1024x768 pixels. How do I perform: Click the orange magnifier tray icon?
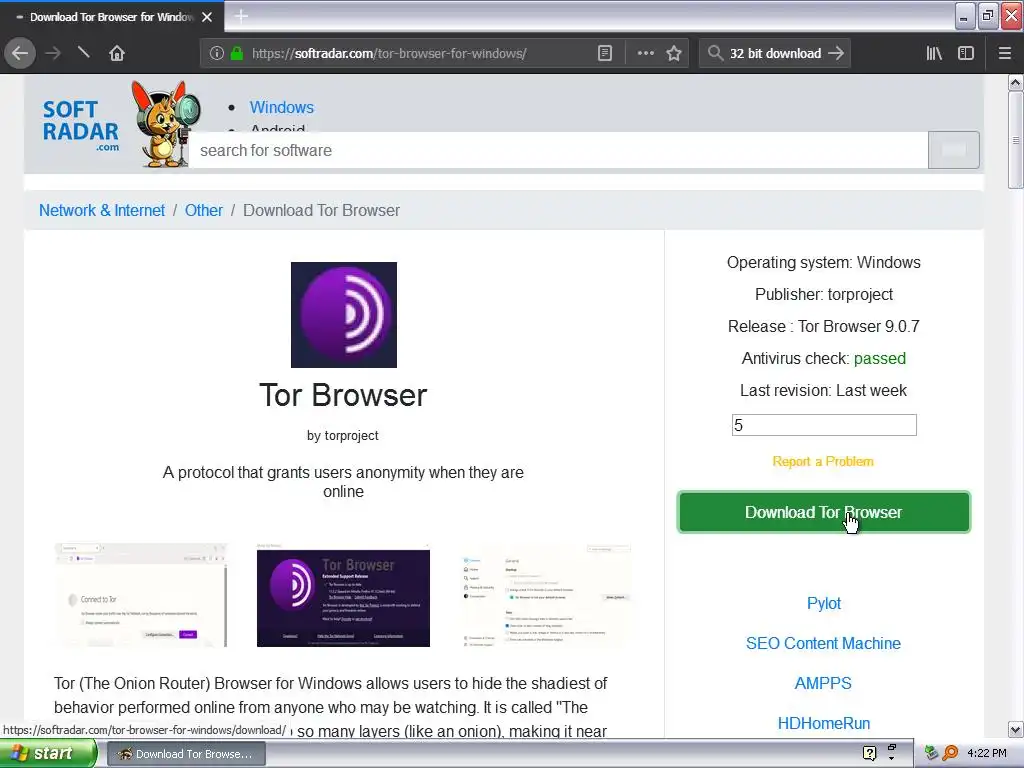pos(950,753)
